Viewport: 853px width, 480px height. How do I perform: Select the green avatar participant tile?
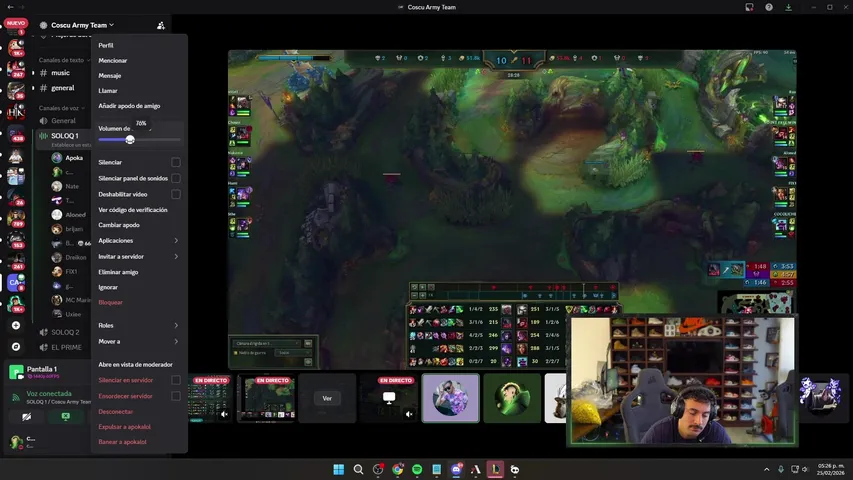coord(512,398)
